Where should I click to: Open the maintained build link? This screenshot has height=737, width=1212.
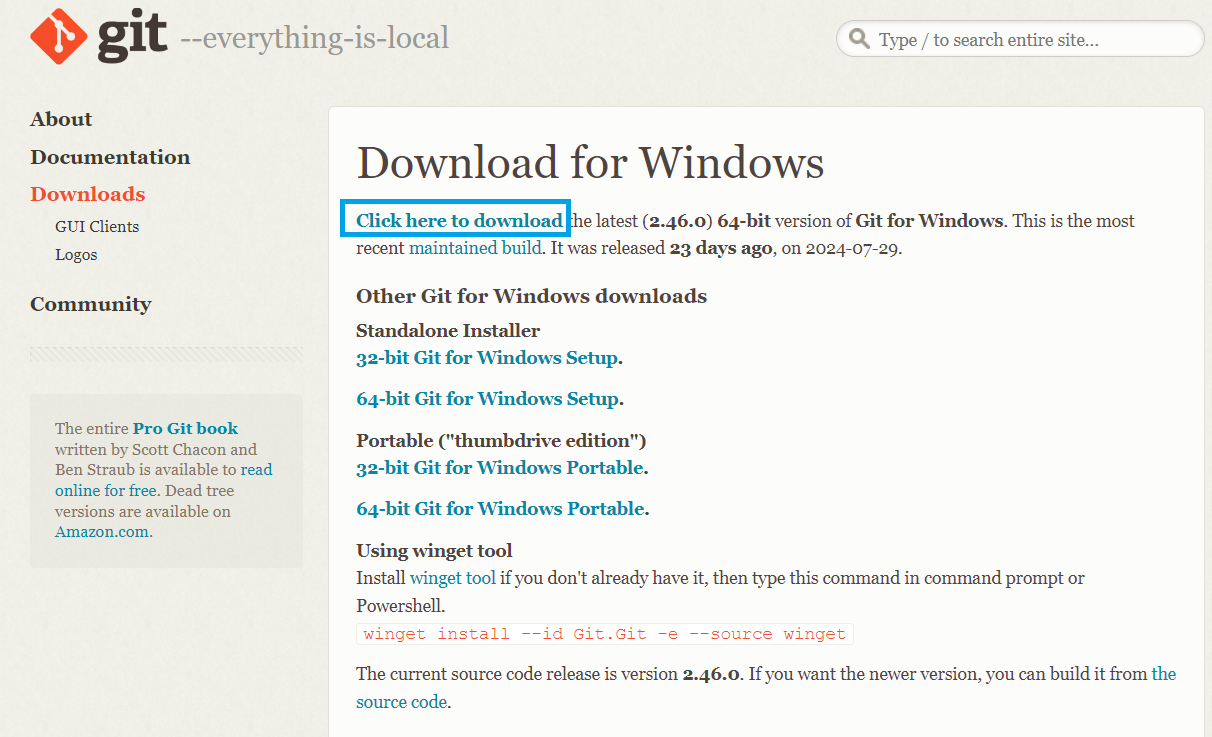(x=475, y=247)
